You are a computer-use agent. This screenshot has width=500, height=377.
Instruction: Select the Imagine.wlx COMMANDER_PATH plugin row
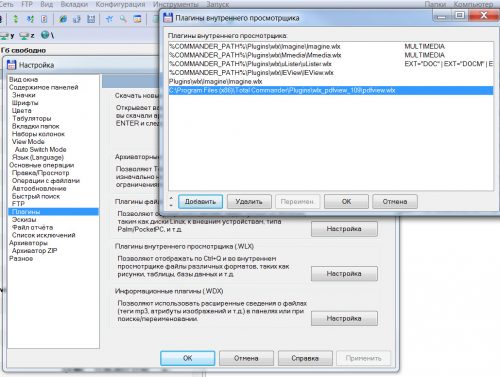(x=331, y=46)
